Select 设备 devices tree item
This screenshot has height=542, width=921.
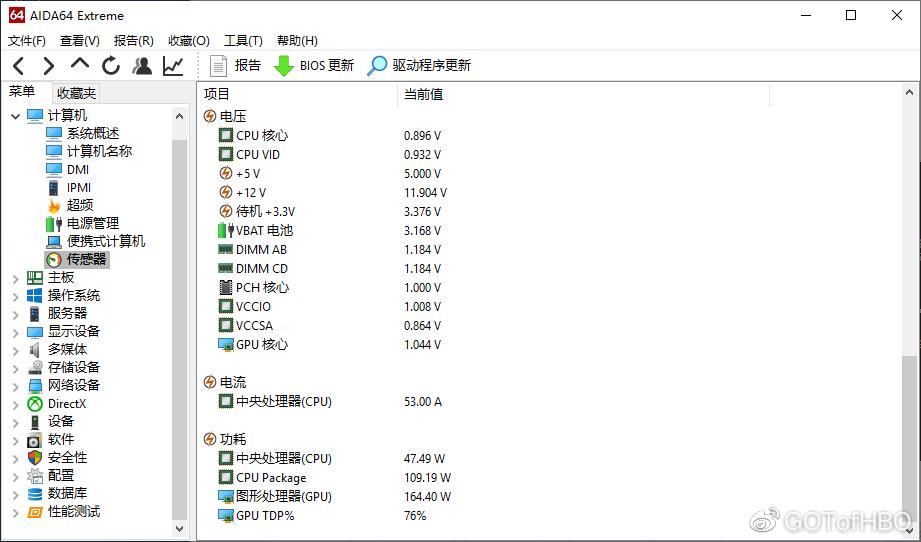[x=60, y=421]
